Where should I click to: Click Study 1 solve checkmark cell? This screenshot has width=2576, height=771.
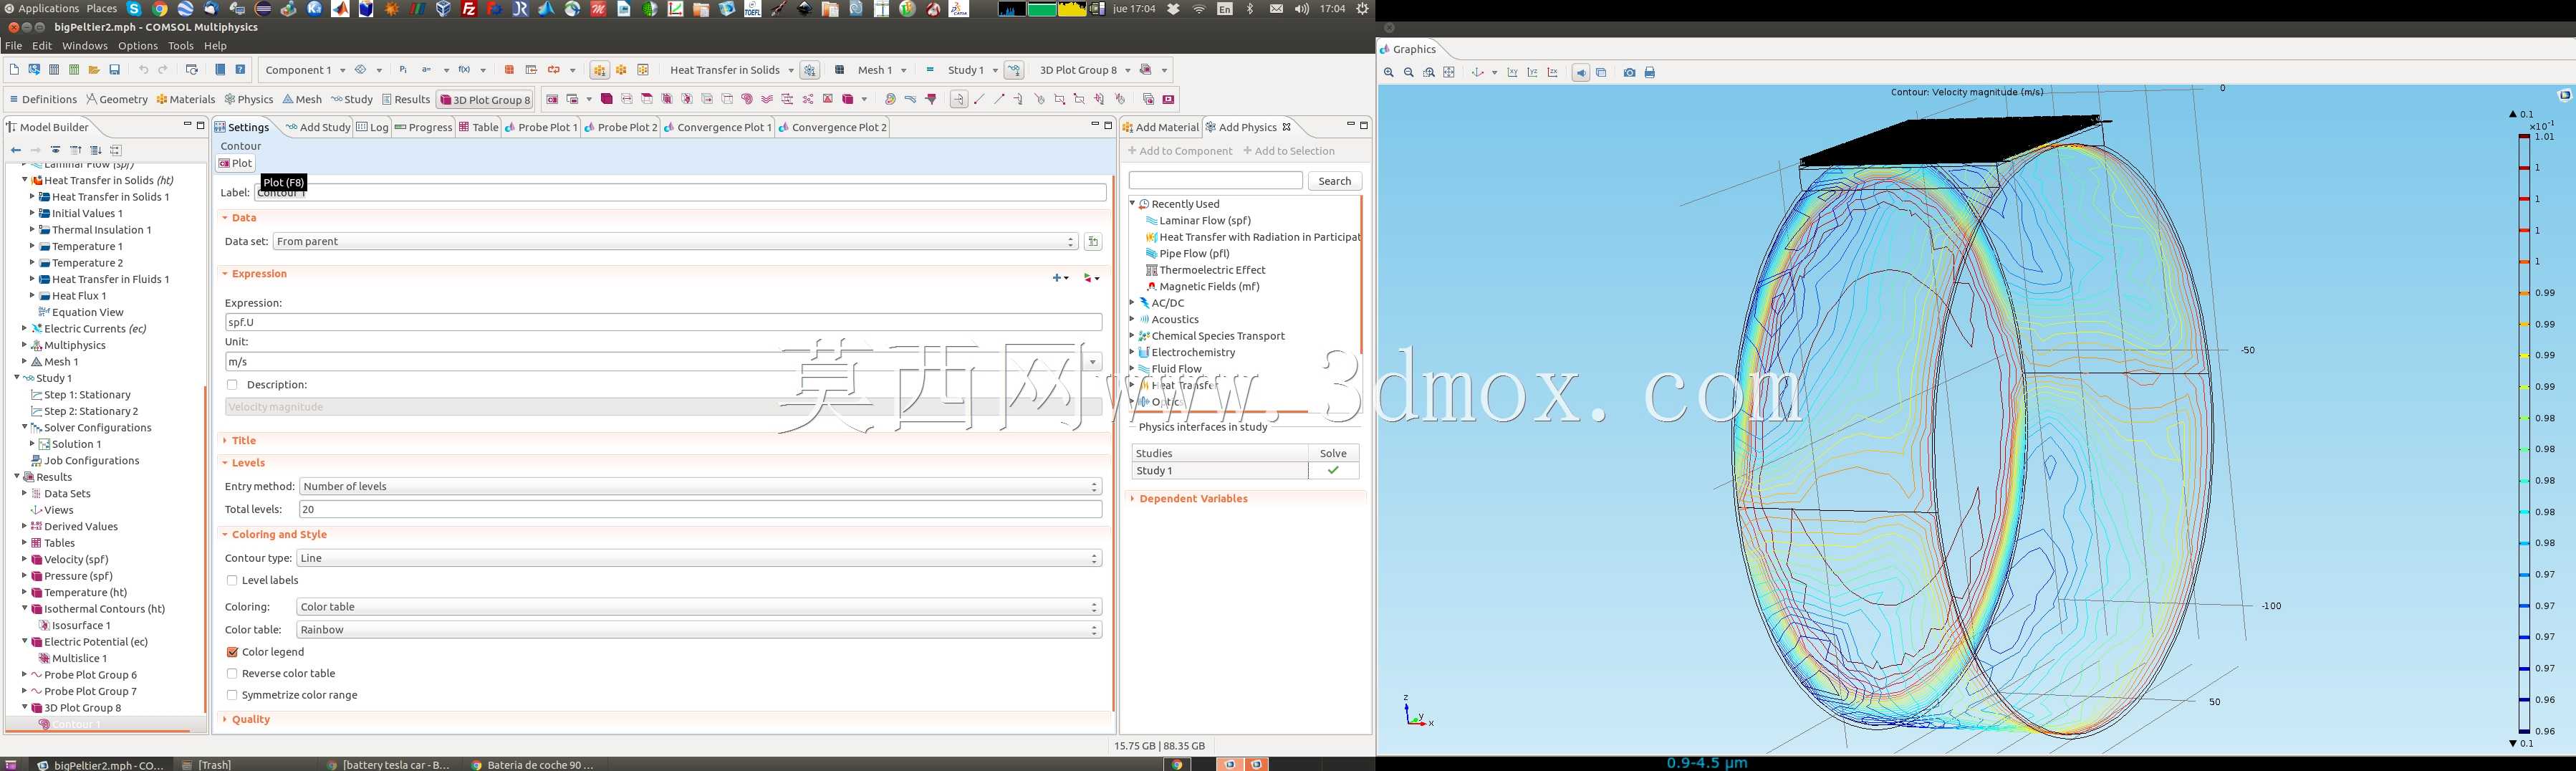pos(1333,471)
